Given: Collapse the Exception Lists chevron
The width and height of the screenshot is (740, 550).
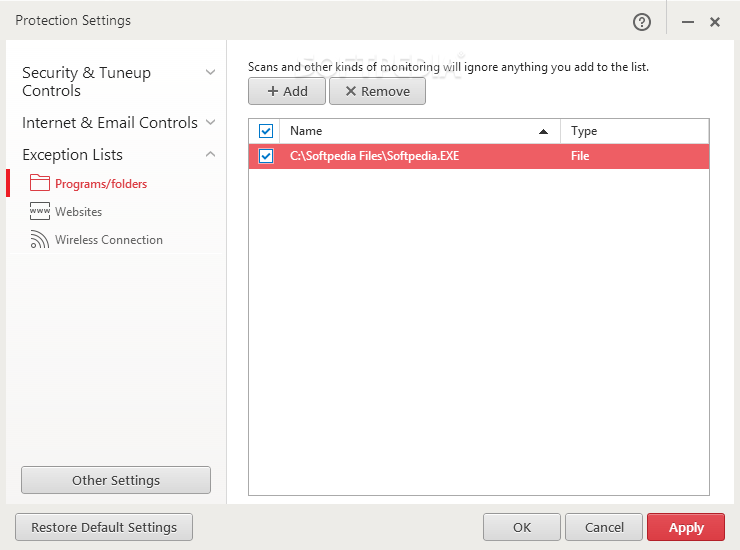Looking at the screenshot, I should 210,154.
